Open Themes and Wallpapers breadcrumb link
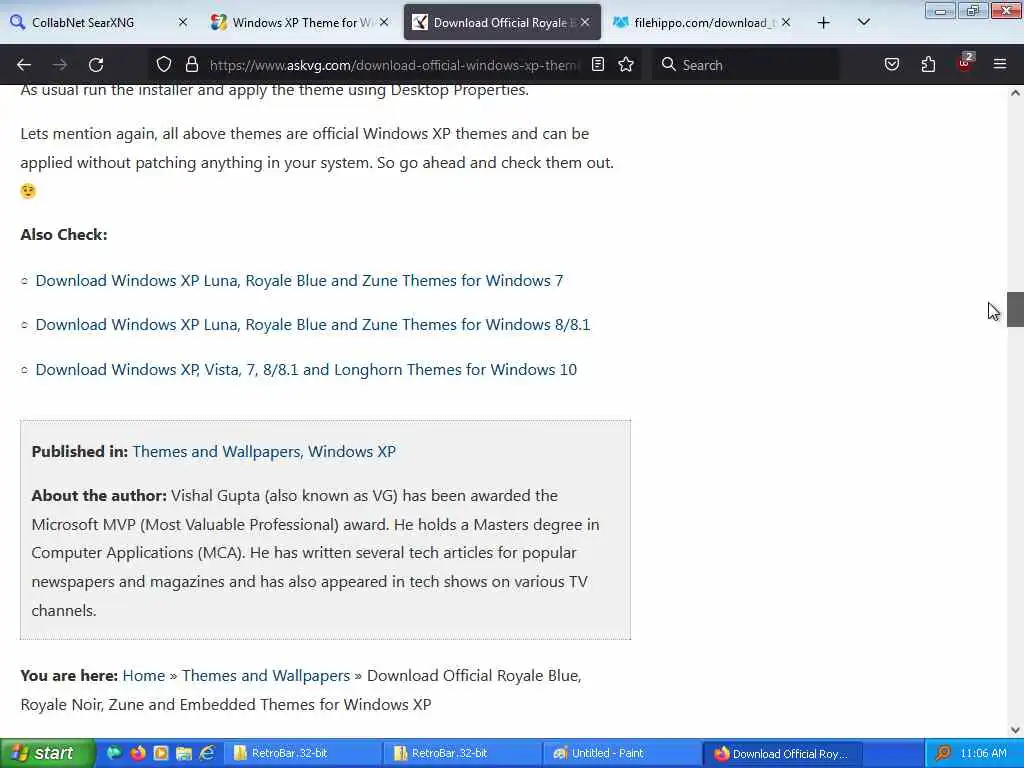1024x768 pixels. 266,676
